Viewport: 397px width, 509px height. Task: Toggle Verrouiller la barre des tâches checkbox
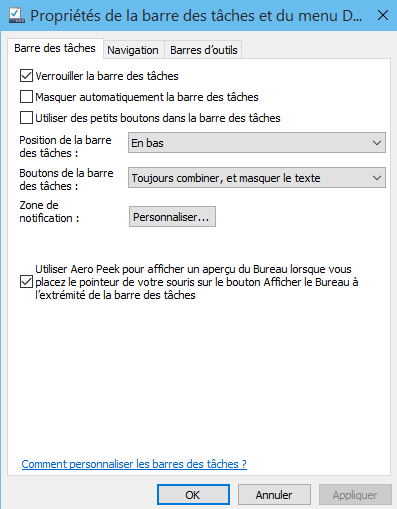point(26,76)
